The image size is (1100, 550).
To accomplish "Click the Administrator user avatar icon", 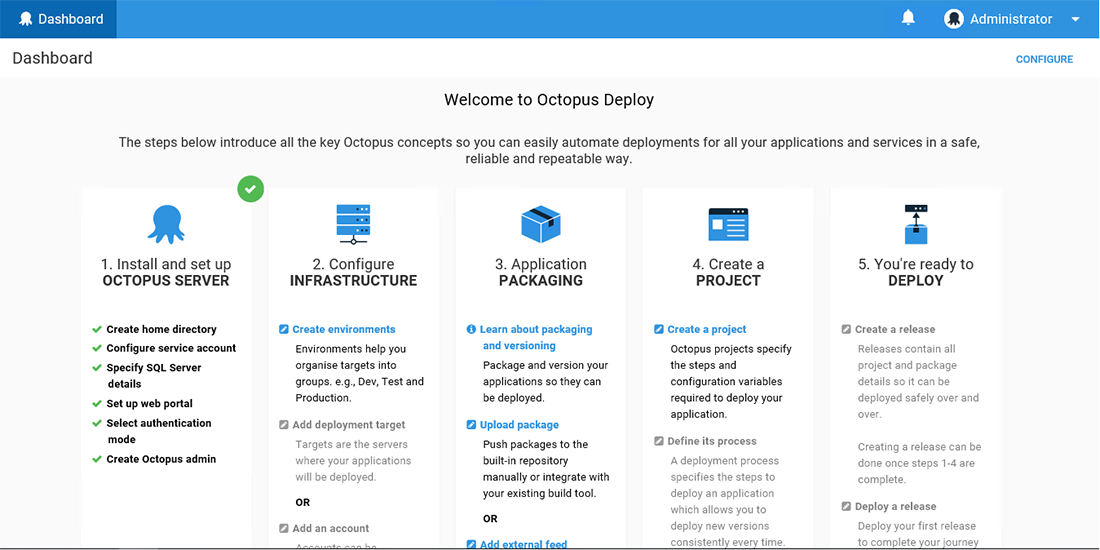I will pyautogui.click(x=953, y=19).
